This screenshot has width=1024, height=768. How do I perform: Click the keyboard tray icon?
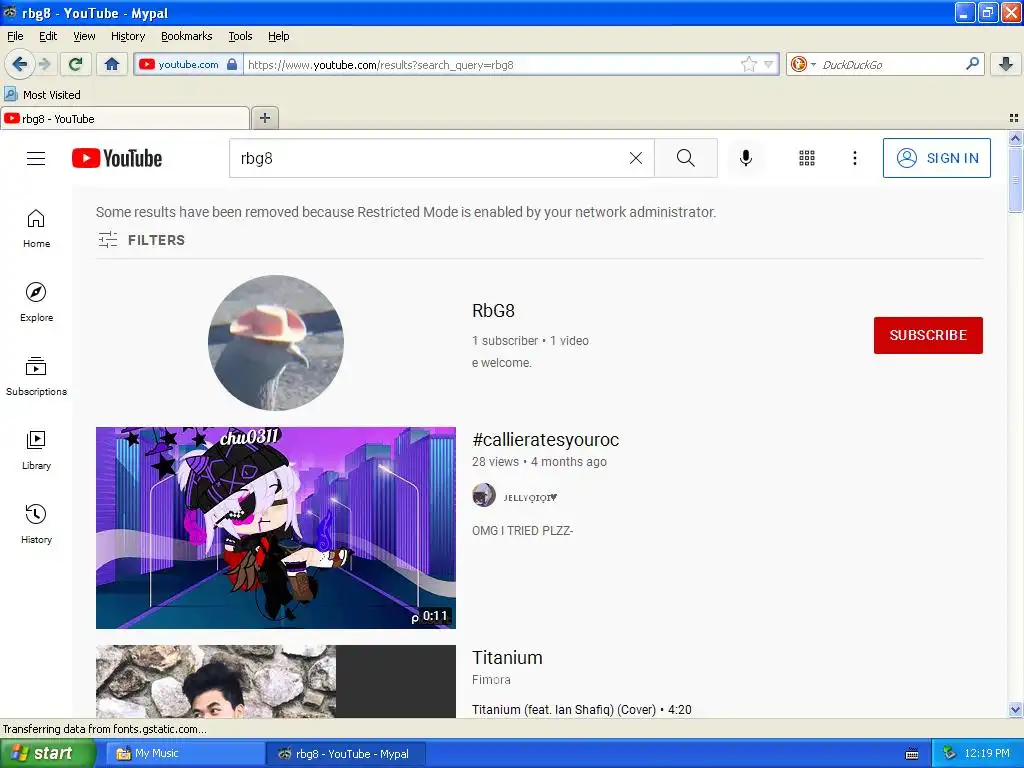(x=912, y=754)
